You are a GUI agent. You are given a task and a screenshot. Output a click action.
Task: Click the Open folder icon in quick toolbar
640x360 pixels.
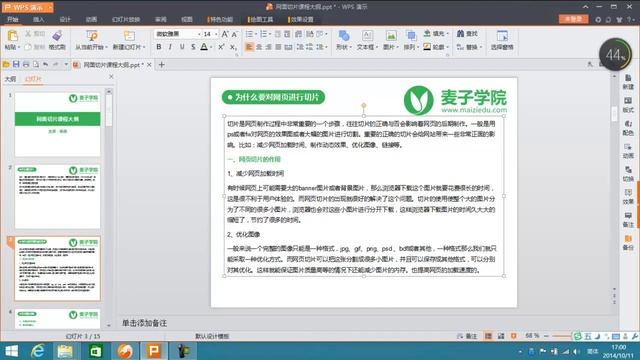tap(6, 64)
